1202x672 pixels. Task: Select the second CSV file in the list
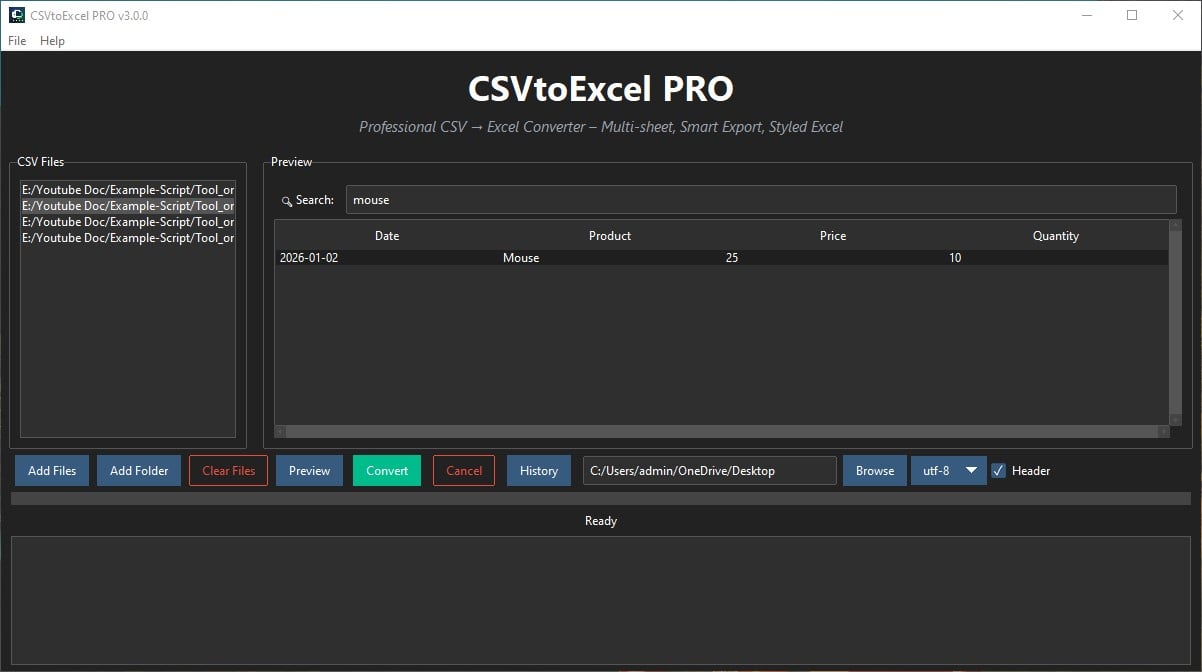(x=127, y=205)
